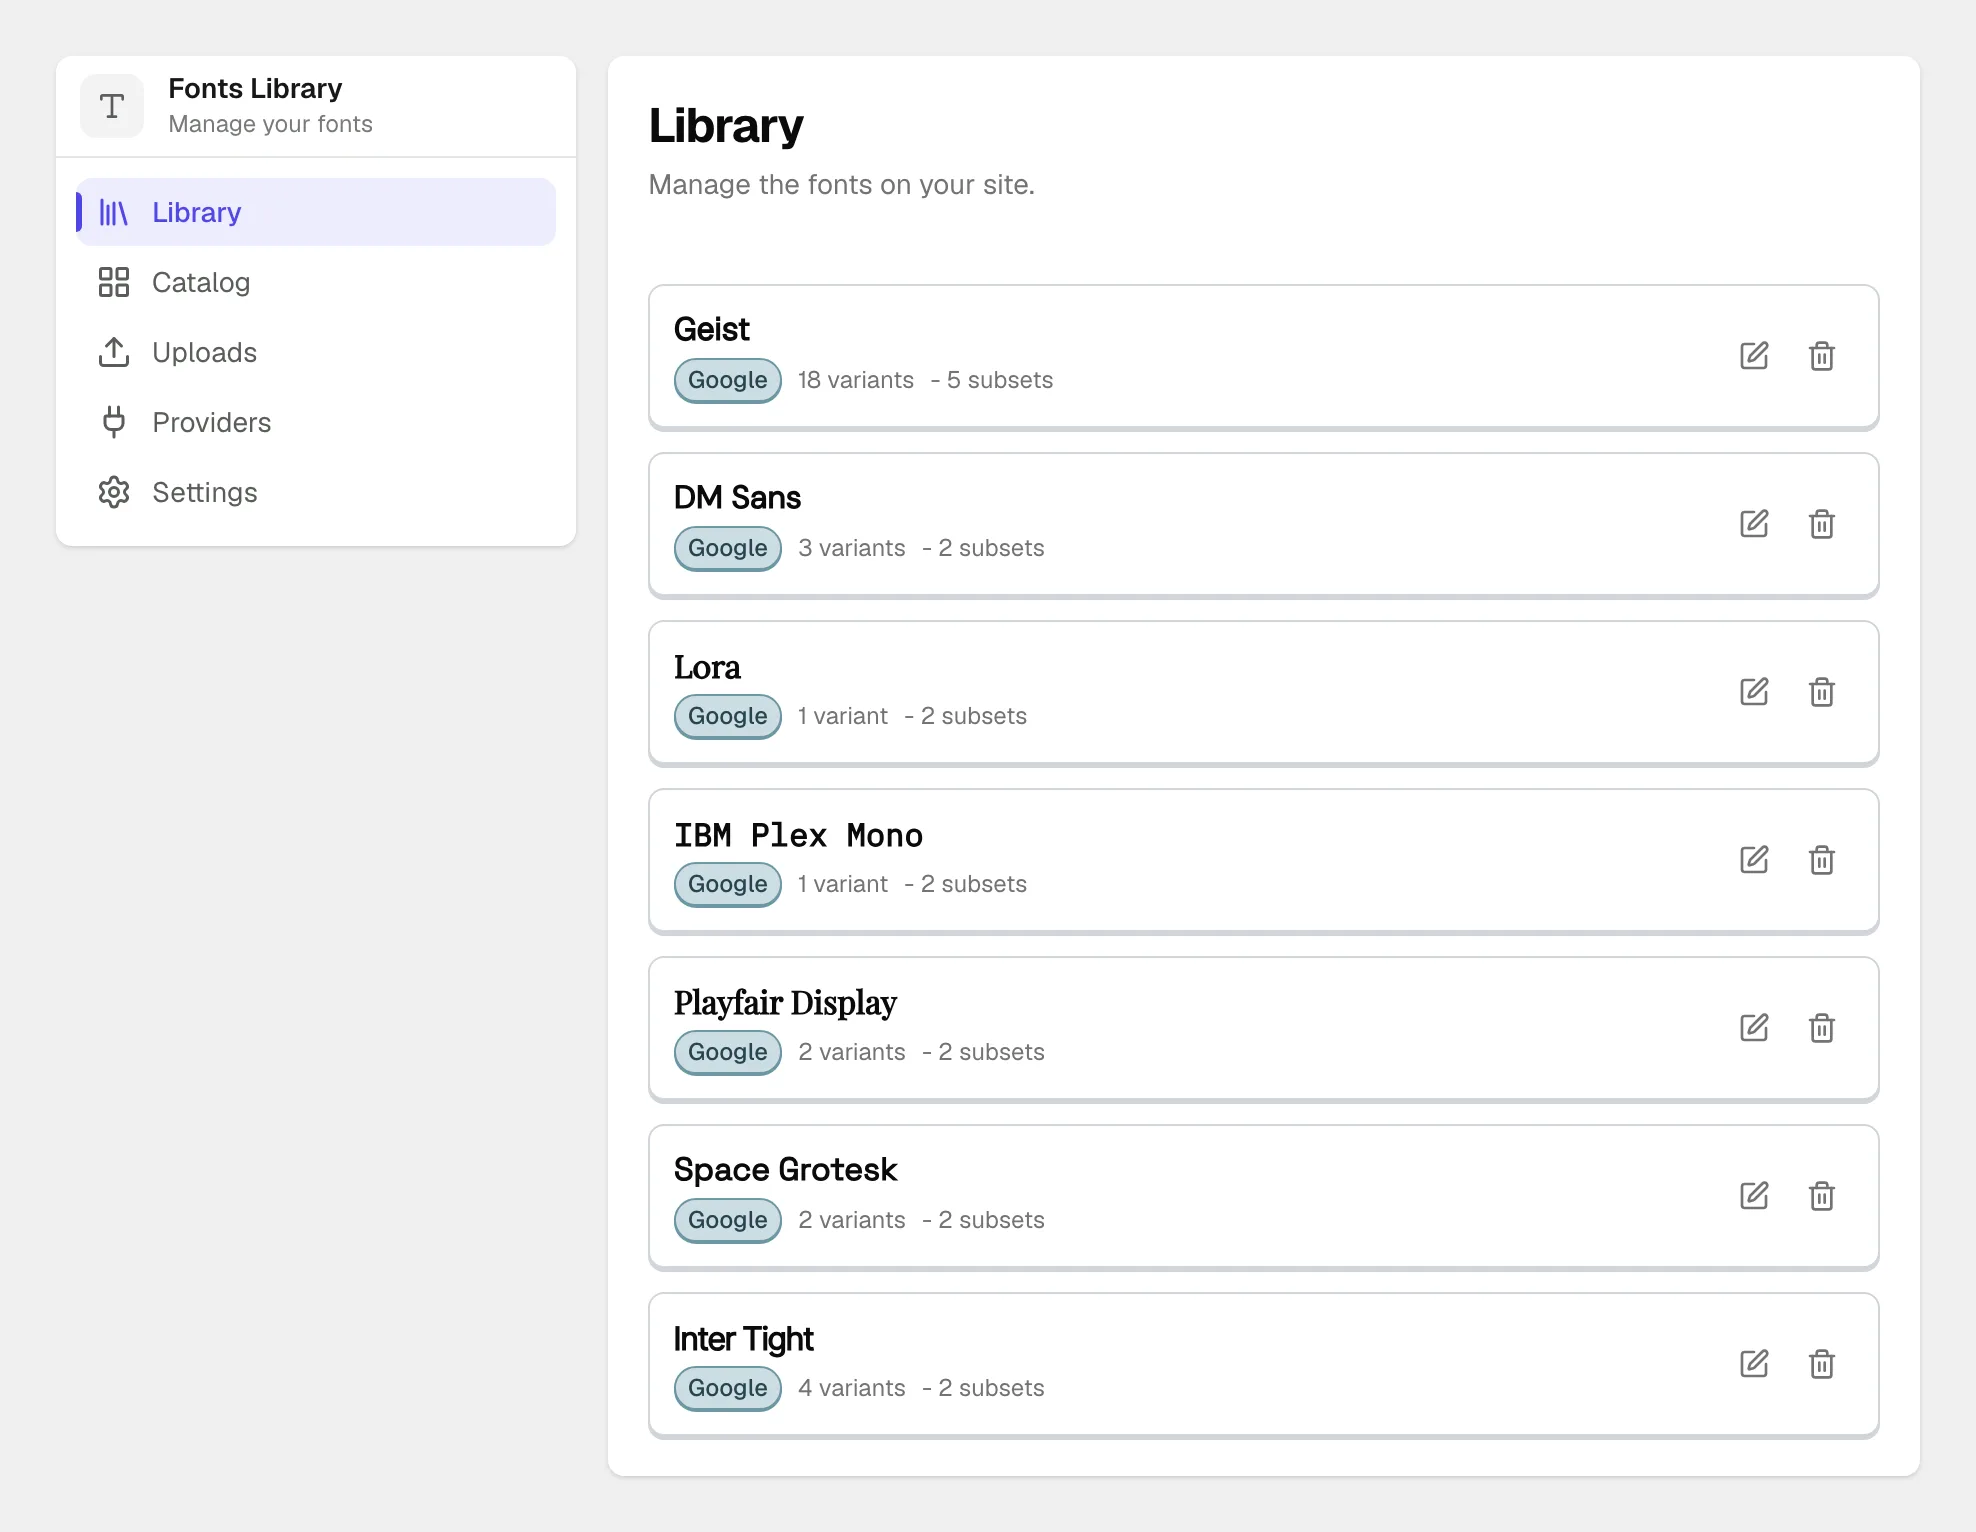Delete the DM Sans font
The width and height of the screenshot is (1976, 1532).
tap(1822, 524)
